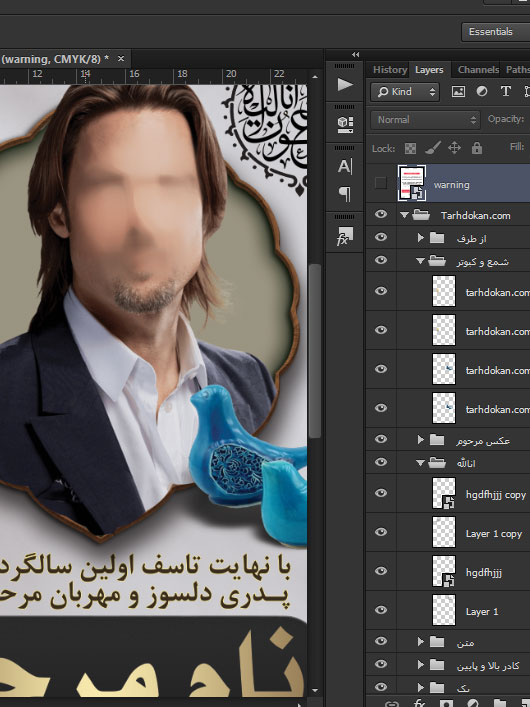The height and width of the screenshot is (707, 530).
Task: Switch to the Paths tab
Action: click(517, 70)
